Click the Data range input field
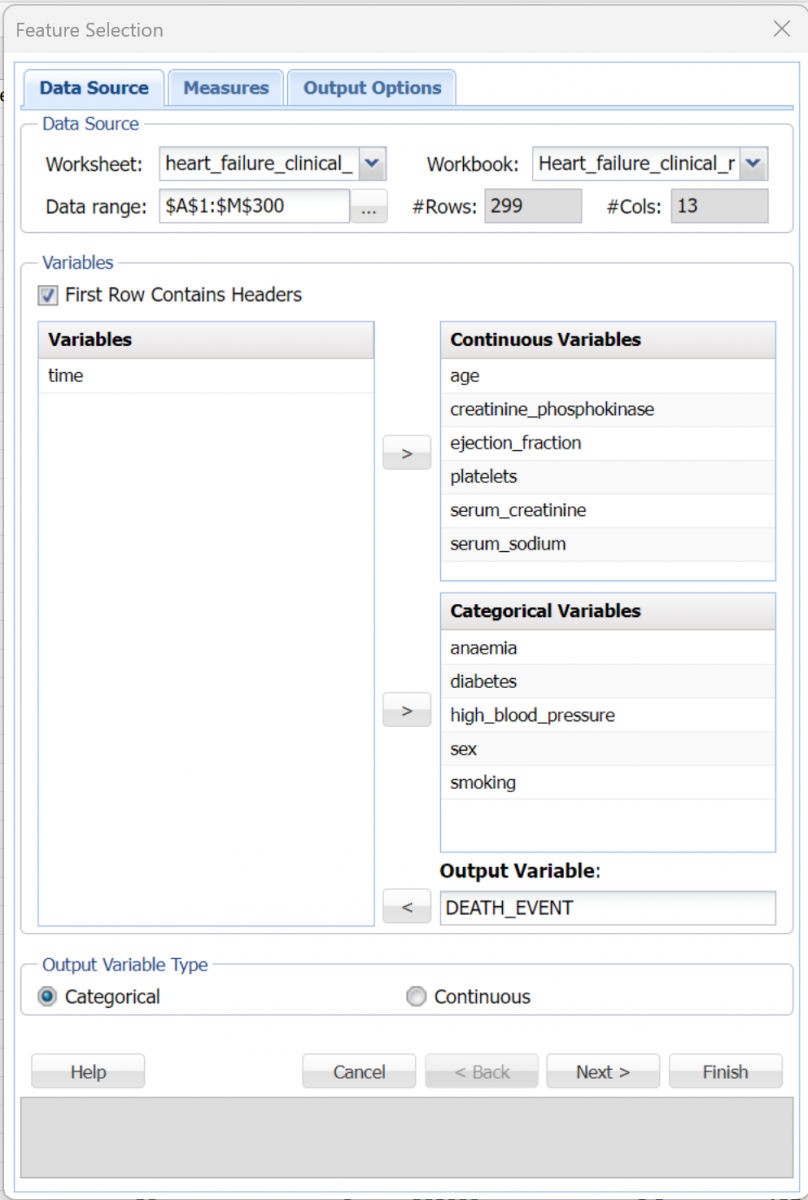The width and height of the screenshot is (808, 1200). click(254, 207)
